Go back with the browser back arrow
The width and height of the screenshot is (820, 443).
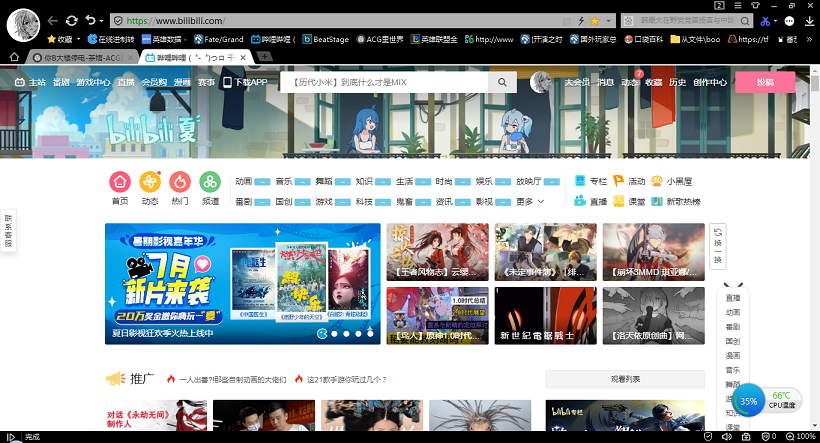tap(52, 20)
